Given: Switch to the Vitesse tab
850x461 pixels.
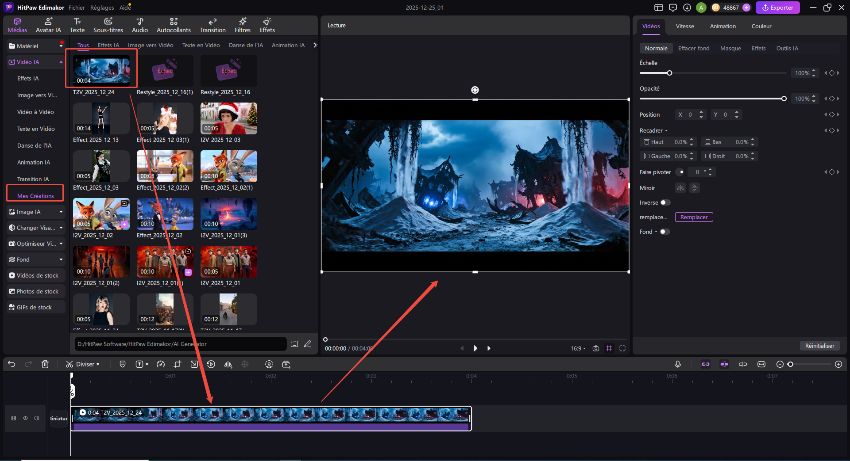Looking at the screenshot, I should point(685,25).
